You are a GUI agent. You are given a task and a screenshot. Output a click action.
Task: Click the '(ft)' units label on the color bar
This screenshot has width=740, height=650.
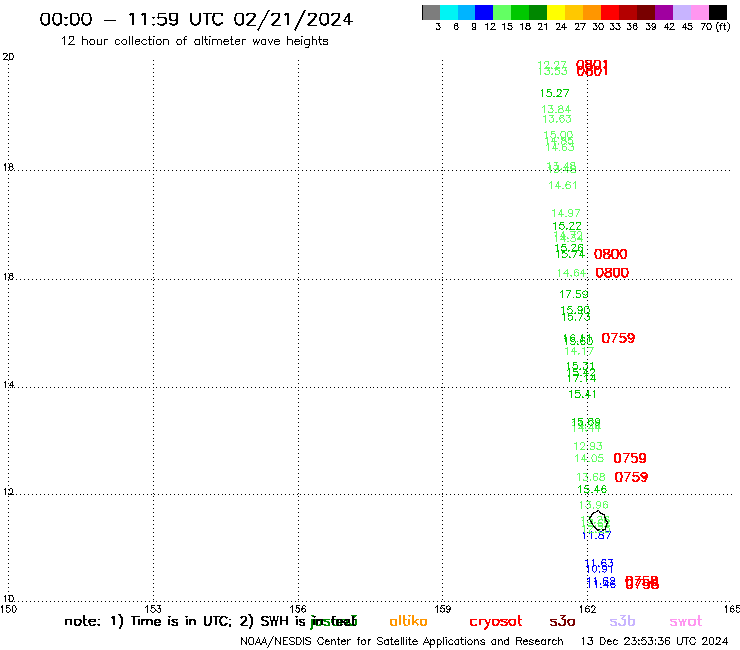pos(723,26)
